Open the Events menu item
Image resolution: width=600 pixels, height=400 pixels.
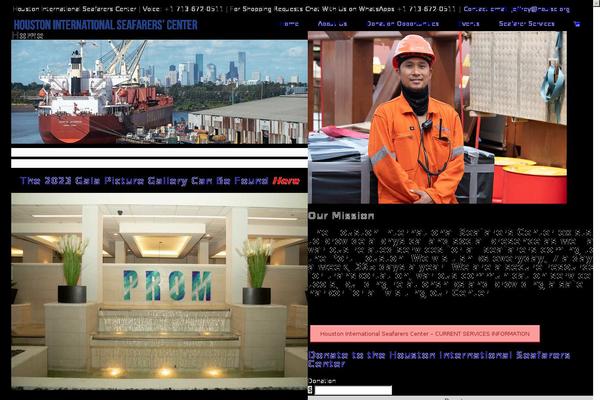tap(469, 24)
